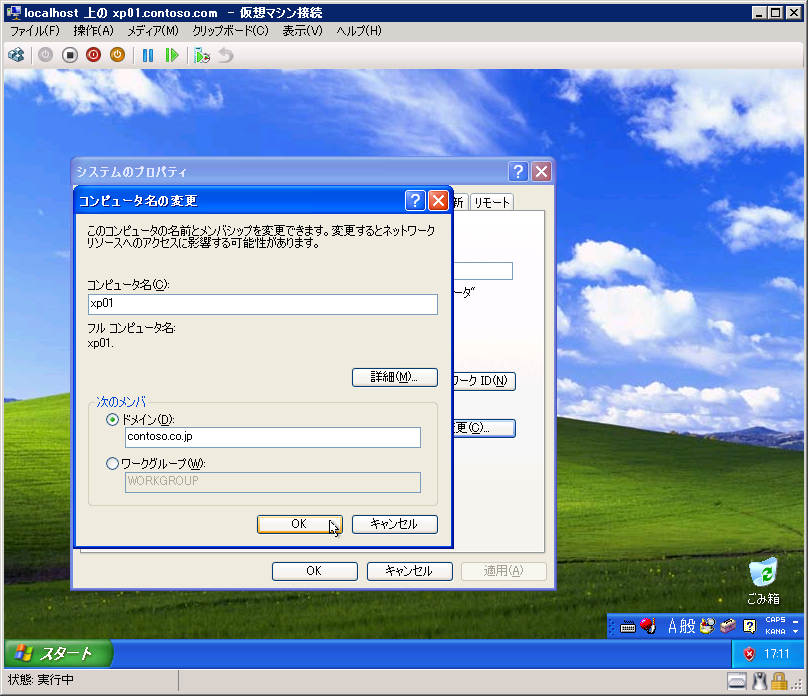808x696 pixels.
Task: Click the language bar help icon
Action: [749, 626]
